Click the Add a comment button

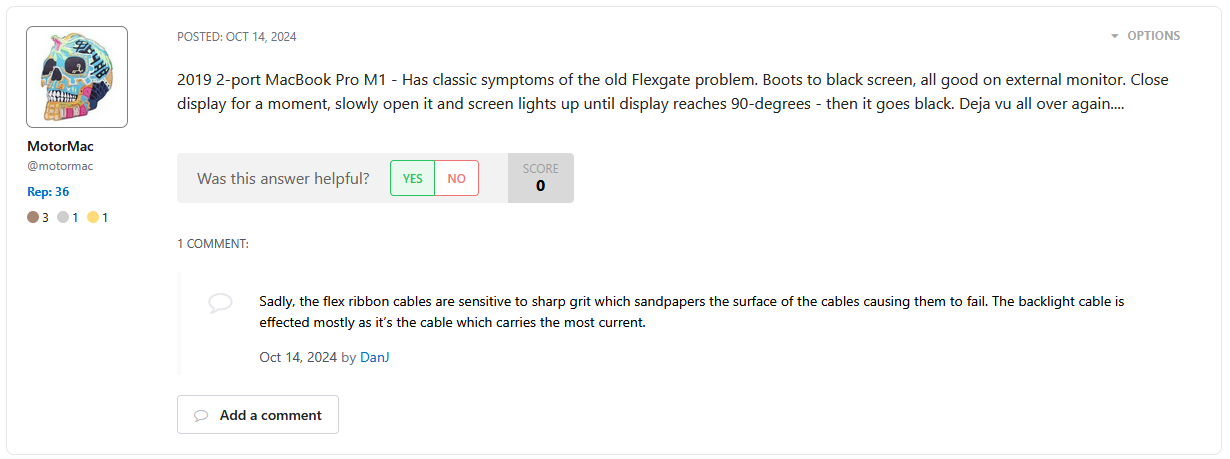point(258,415)
